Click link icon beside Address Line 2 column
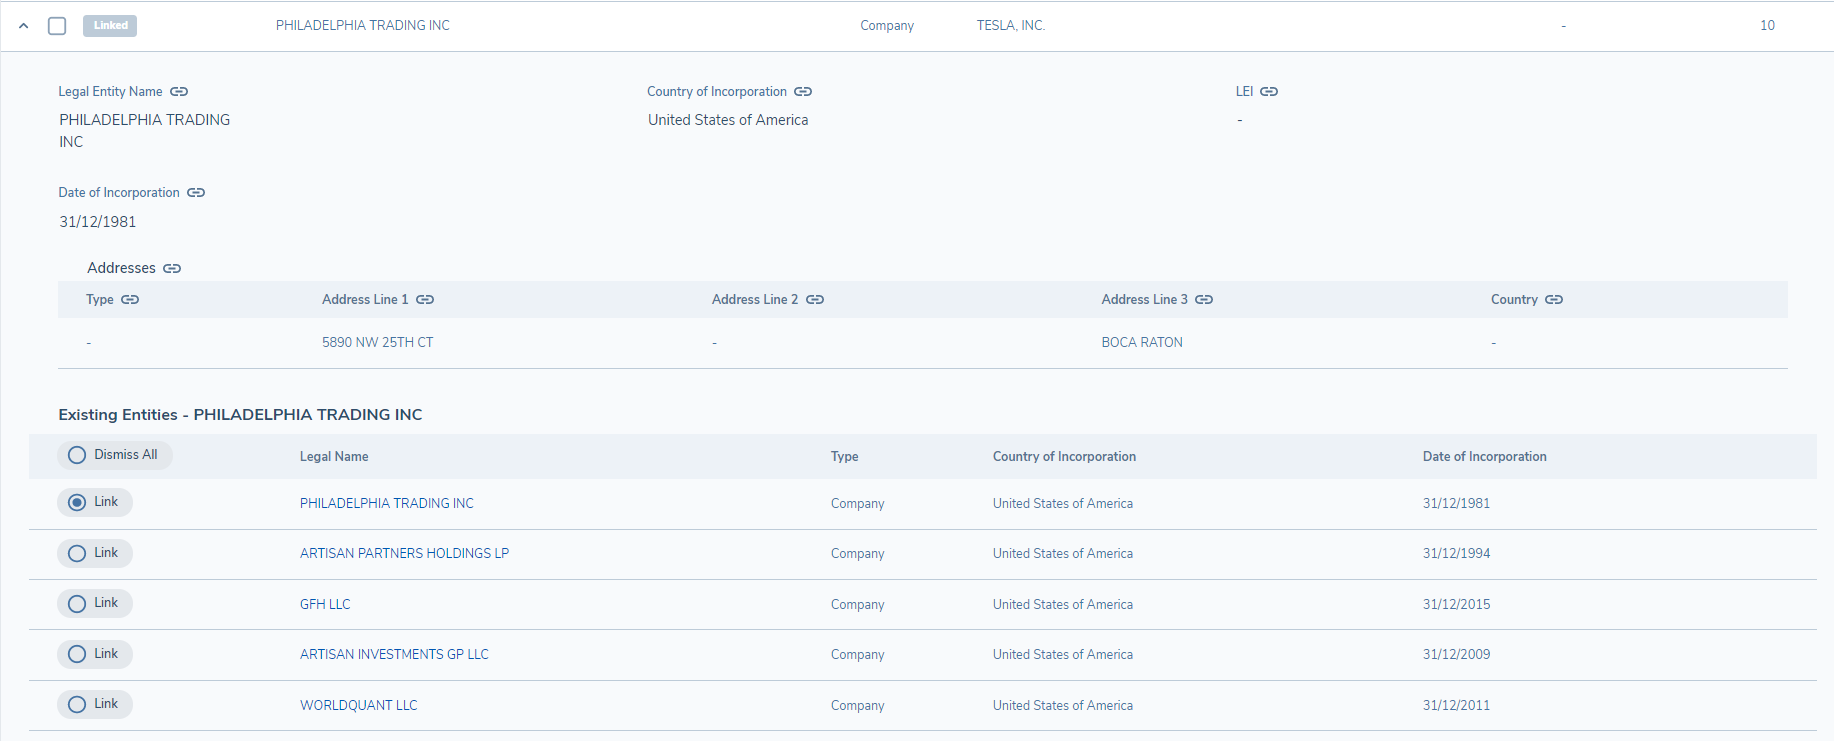 pos(815,300)
